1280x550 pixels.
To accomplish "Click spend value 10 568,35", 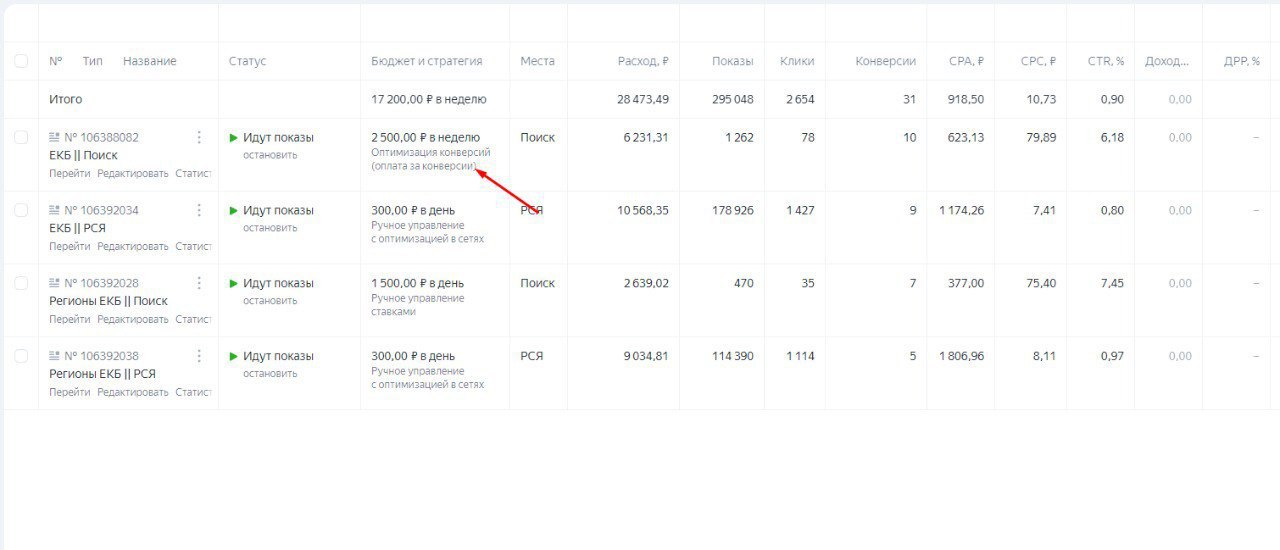I will pyautogui.click(x=643, y=210).
